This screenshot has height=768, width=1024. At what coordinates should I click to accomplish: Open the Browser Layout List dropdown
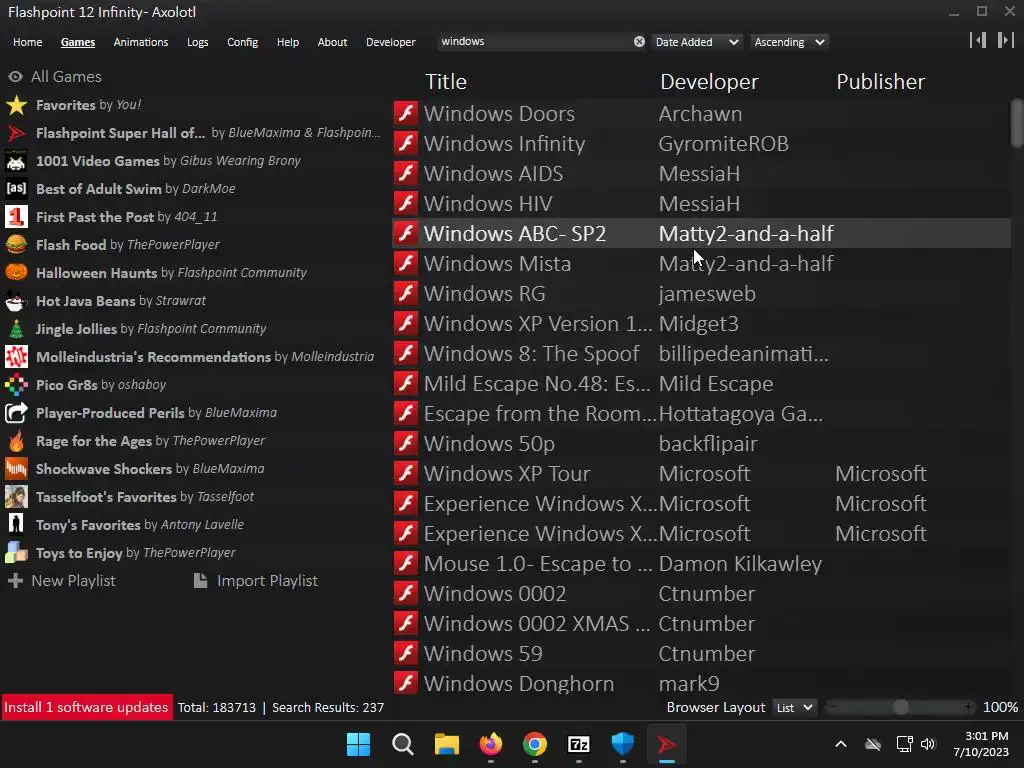click(794, 707)
